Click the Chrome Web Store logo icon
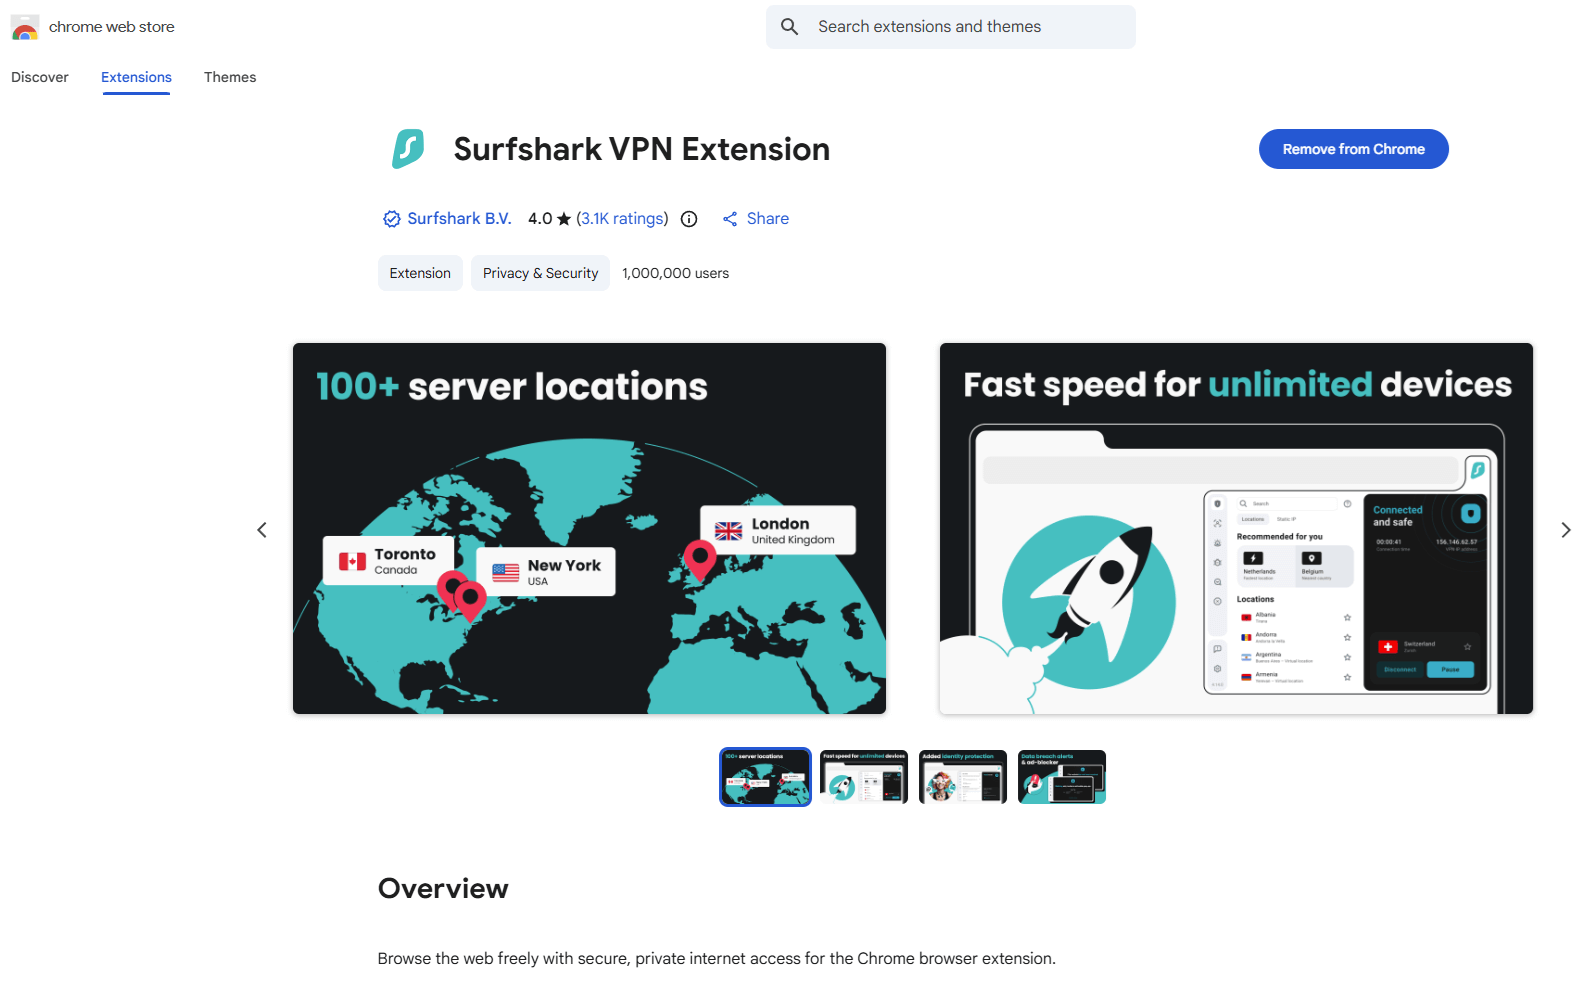This screenshot has height=986, width=1589. tap(25, 27)
